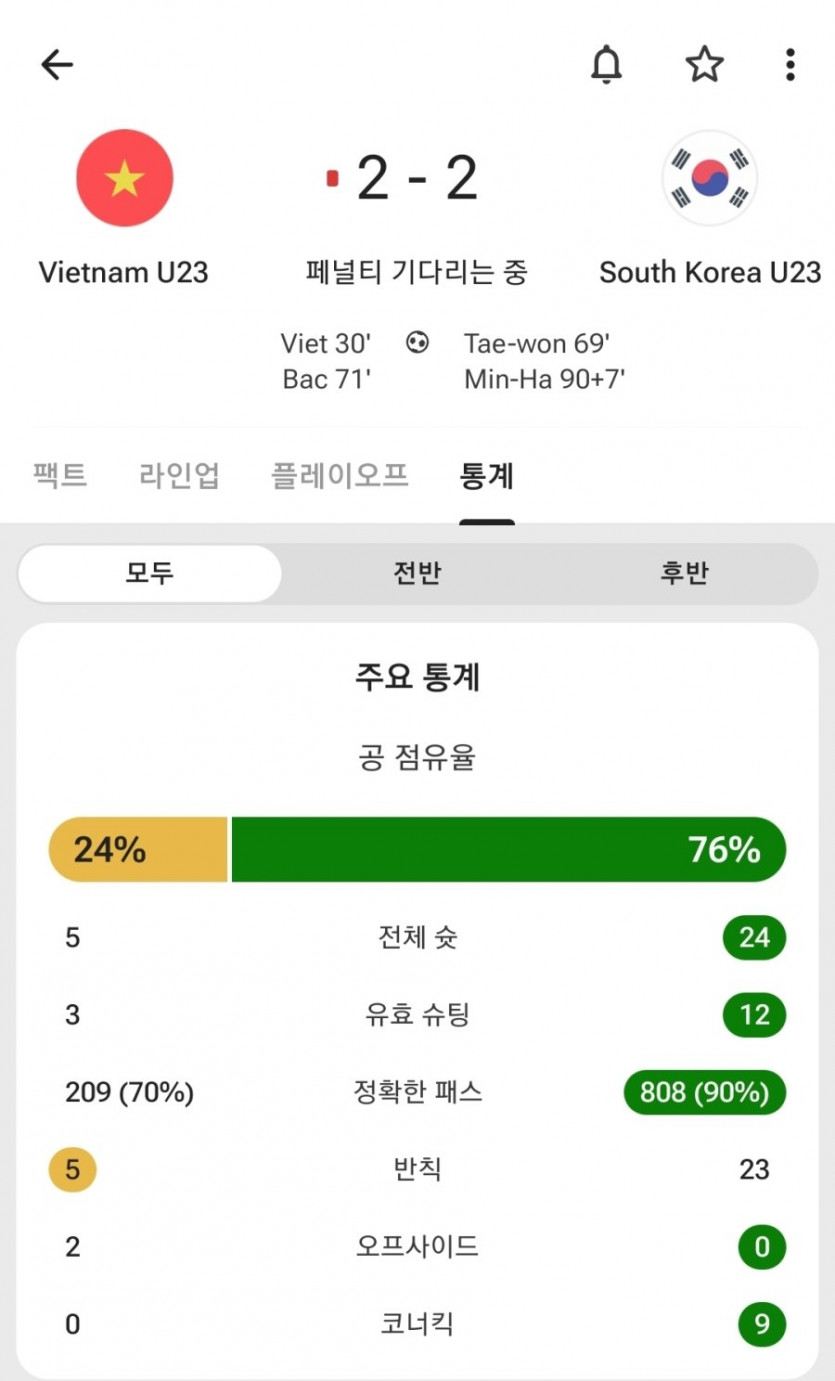
Task: Select the 통계 tab
Action: pyautogui.click(x=487, y=476)
